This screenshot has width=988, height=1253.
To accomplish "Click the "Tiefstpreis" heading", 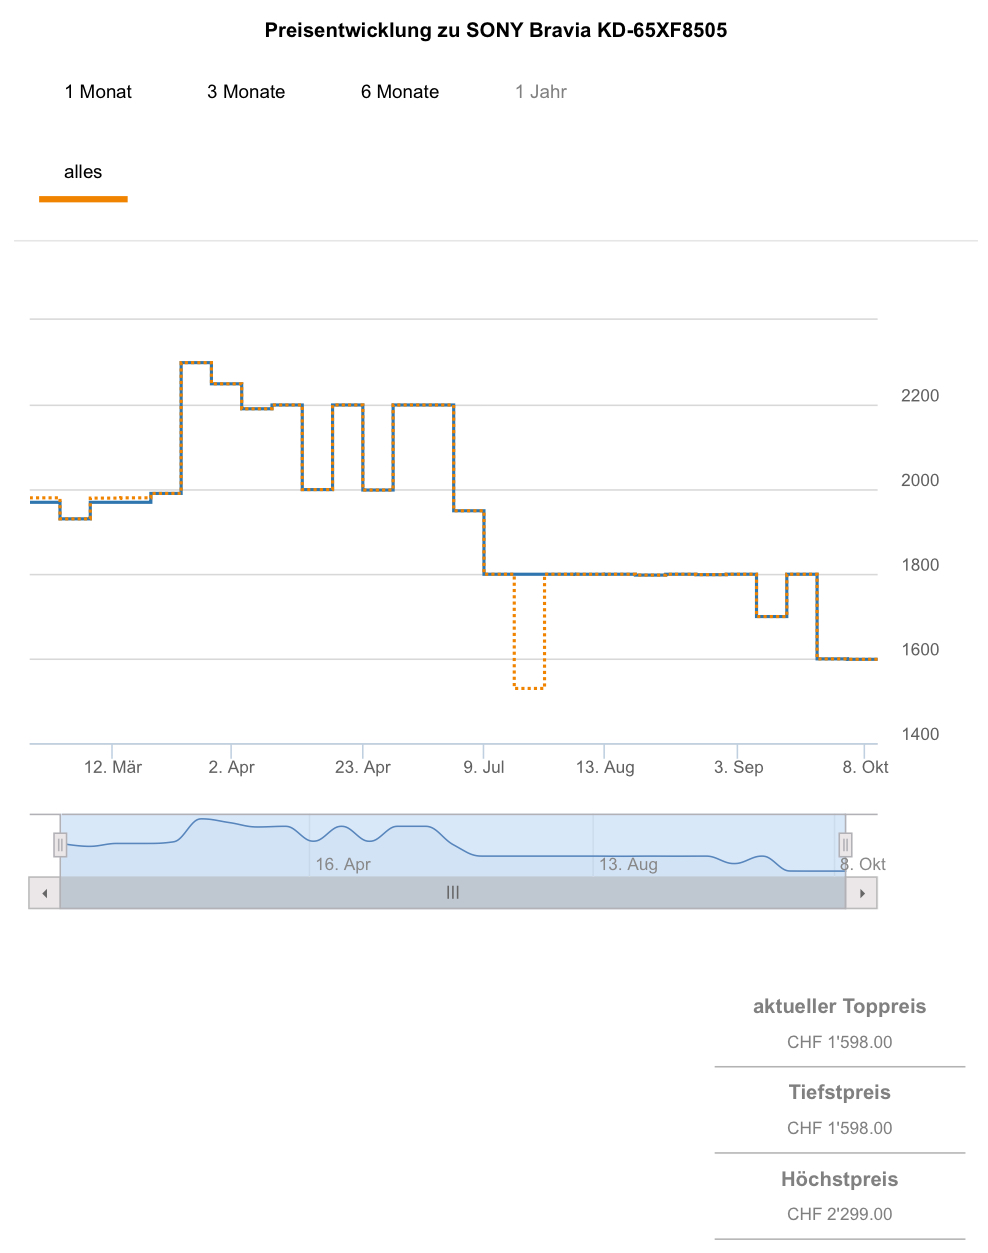I will pyautogui.click(x=839, y=1093).
